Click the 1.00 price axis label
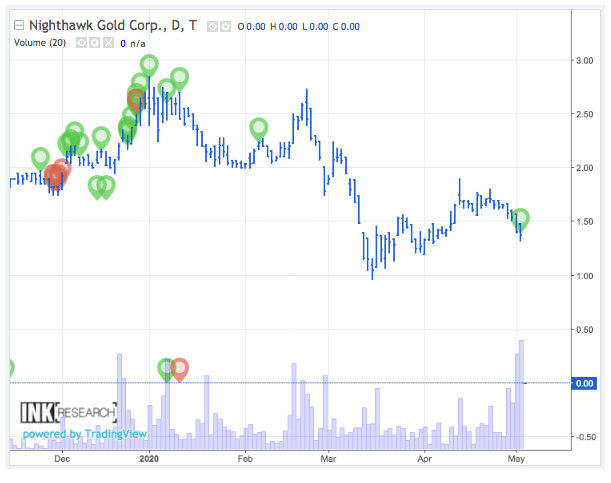Screen dimensions: 611x483 [585, 276]
